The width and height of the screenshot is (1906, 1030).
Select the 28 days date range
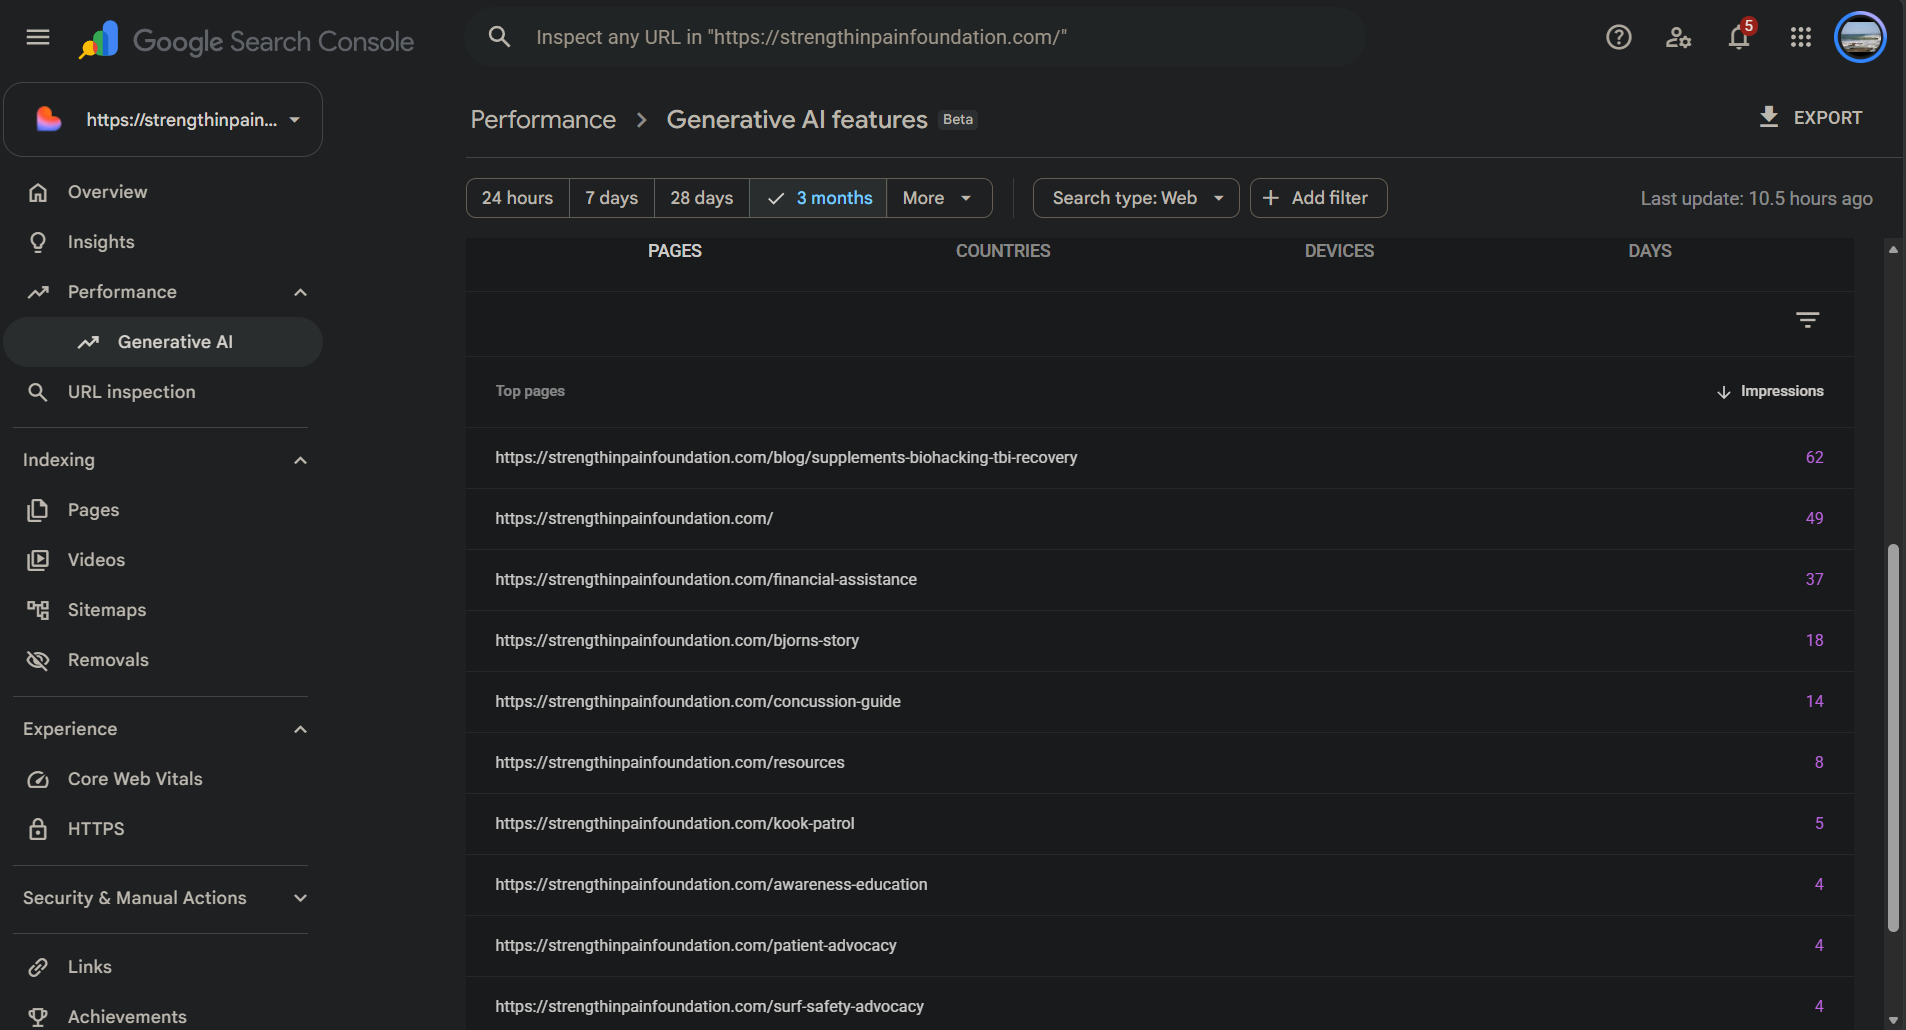tap(701, 198)
